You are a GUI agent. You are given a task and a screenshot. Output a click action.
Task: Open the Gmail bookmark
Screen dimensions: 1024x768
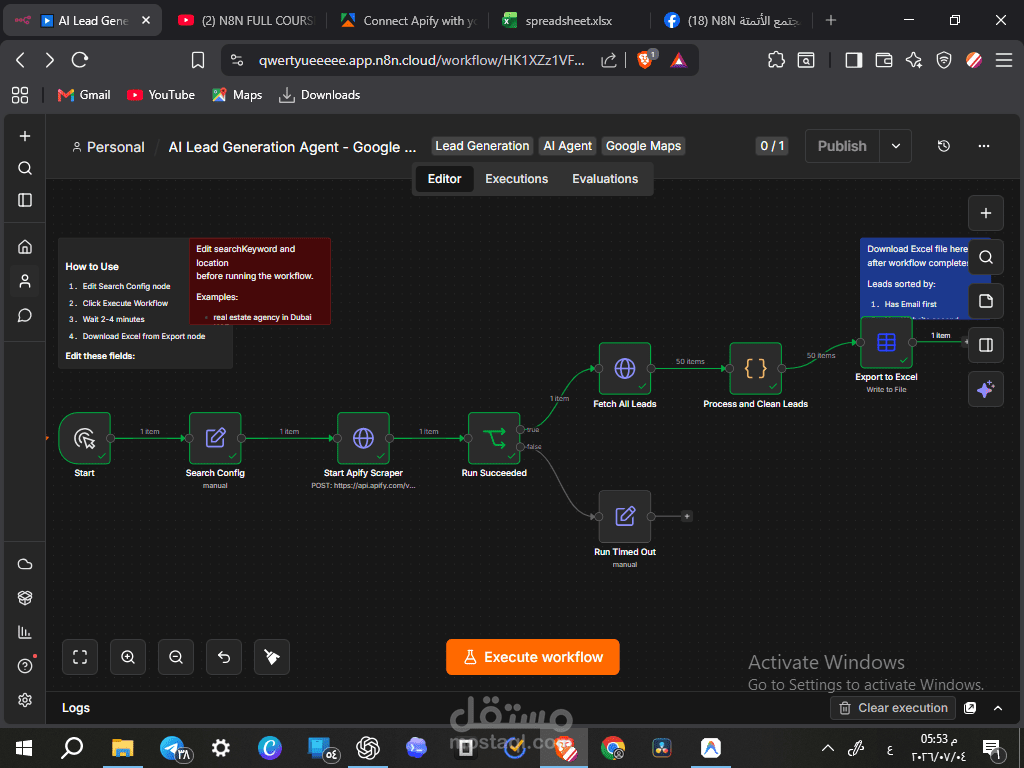(x=84, y=95)
